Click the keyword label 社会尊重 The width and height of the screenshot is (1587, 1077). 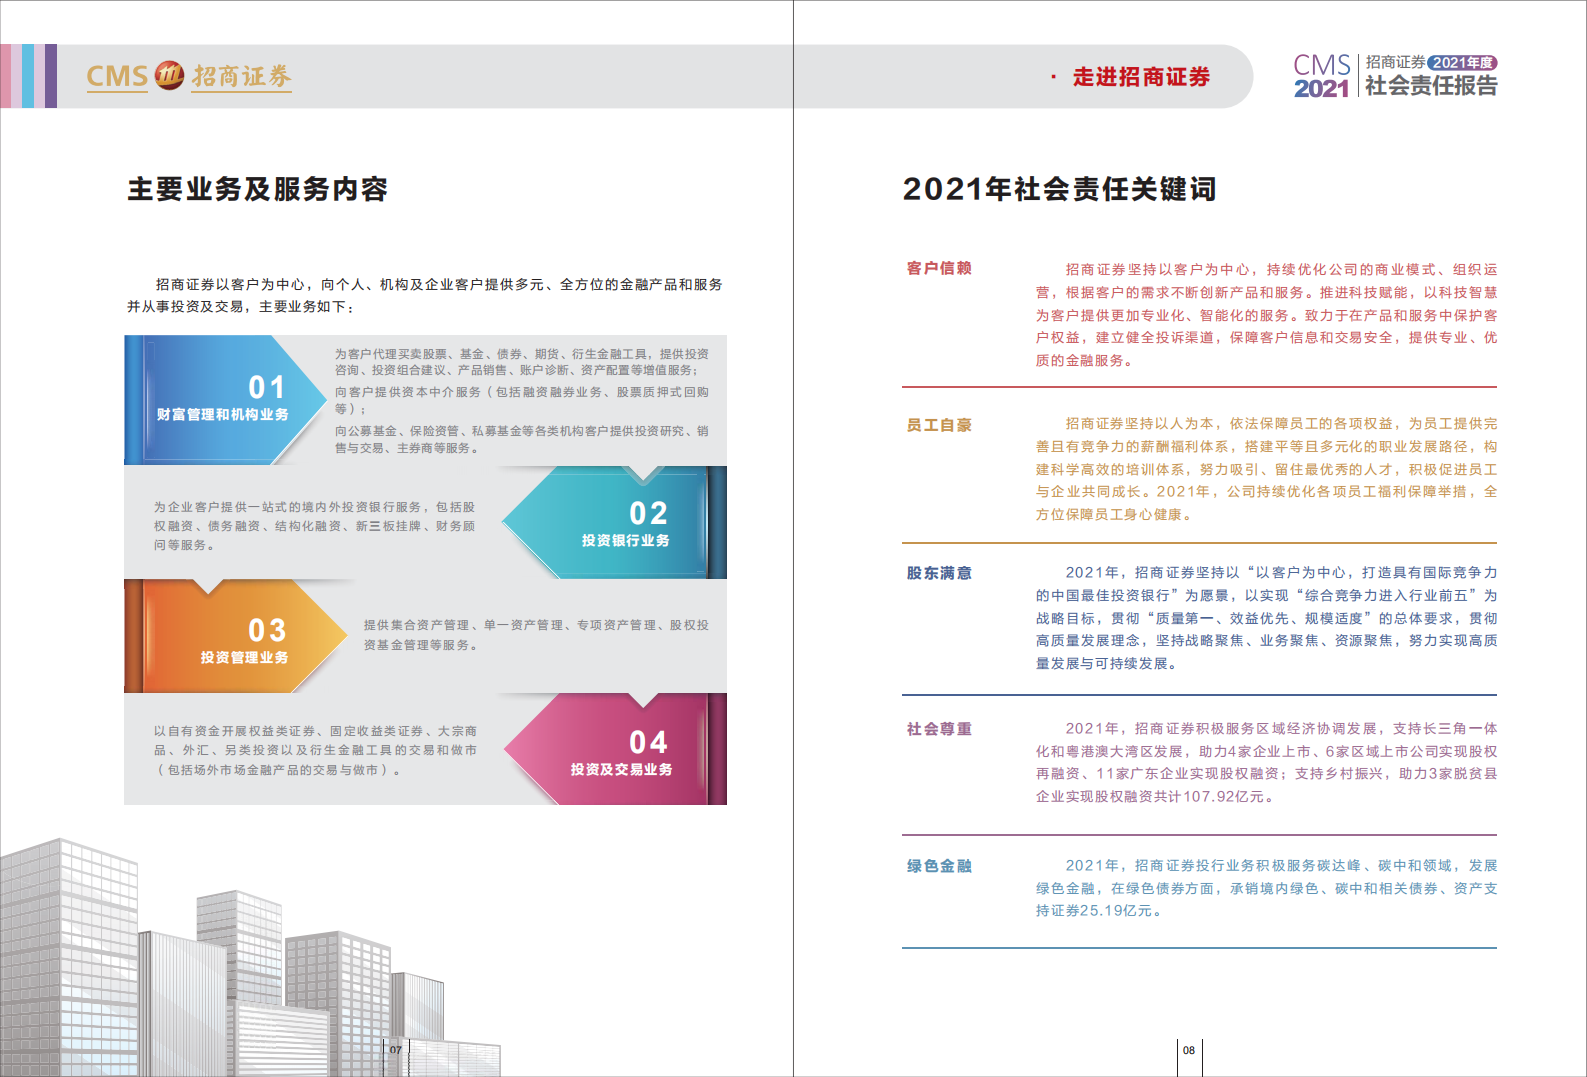[939, 729]
